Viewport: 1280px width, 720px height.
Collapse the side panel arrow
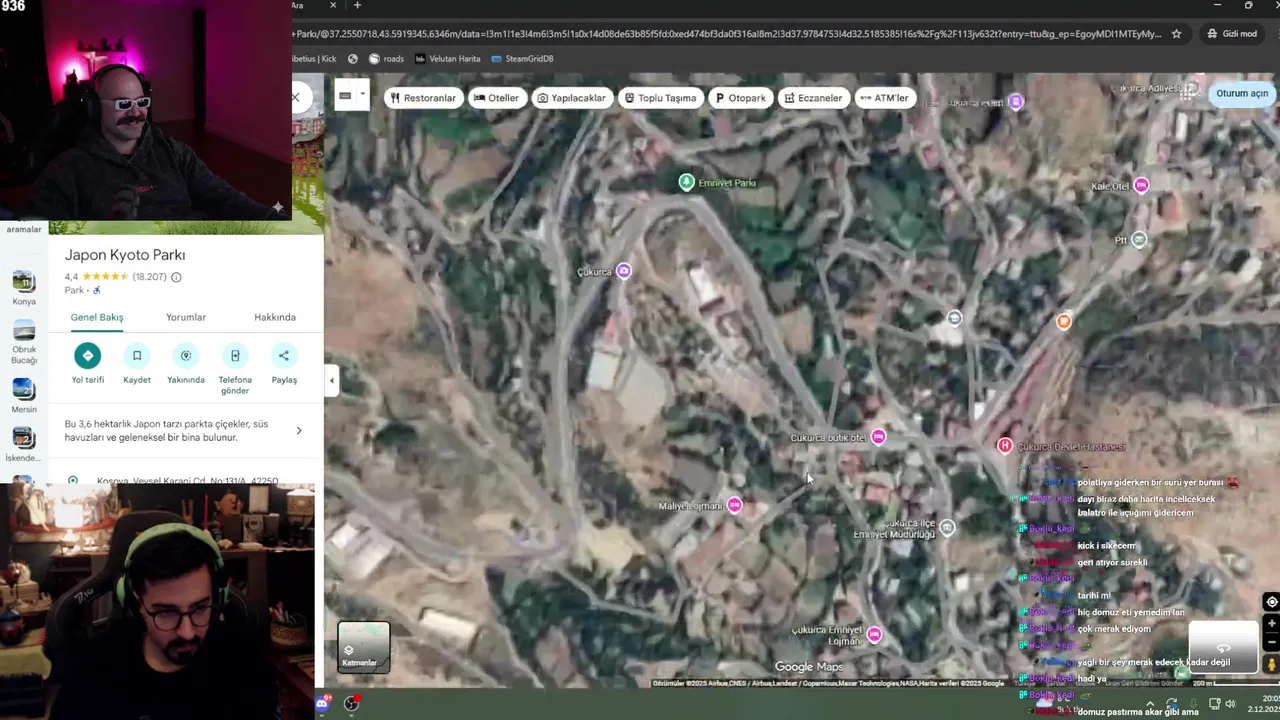pyautogui.click(x=332, y=380)
